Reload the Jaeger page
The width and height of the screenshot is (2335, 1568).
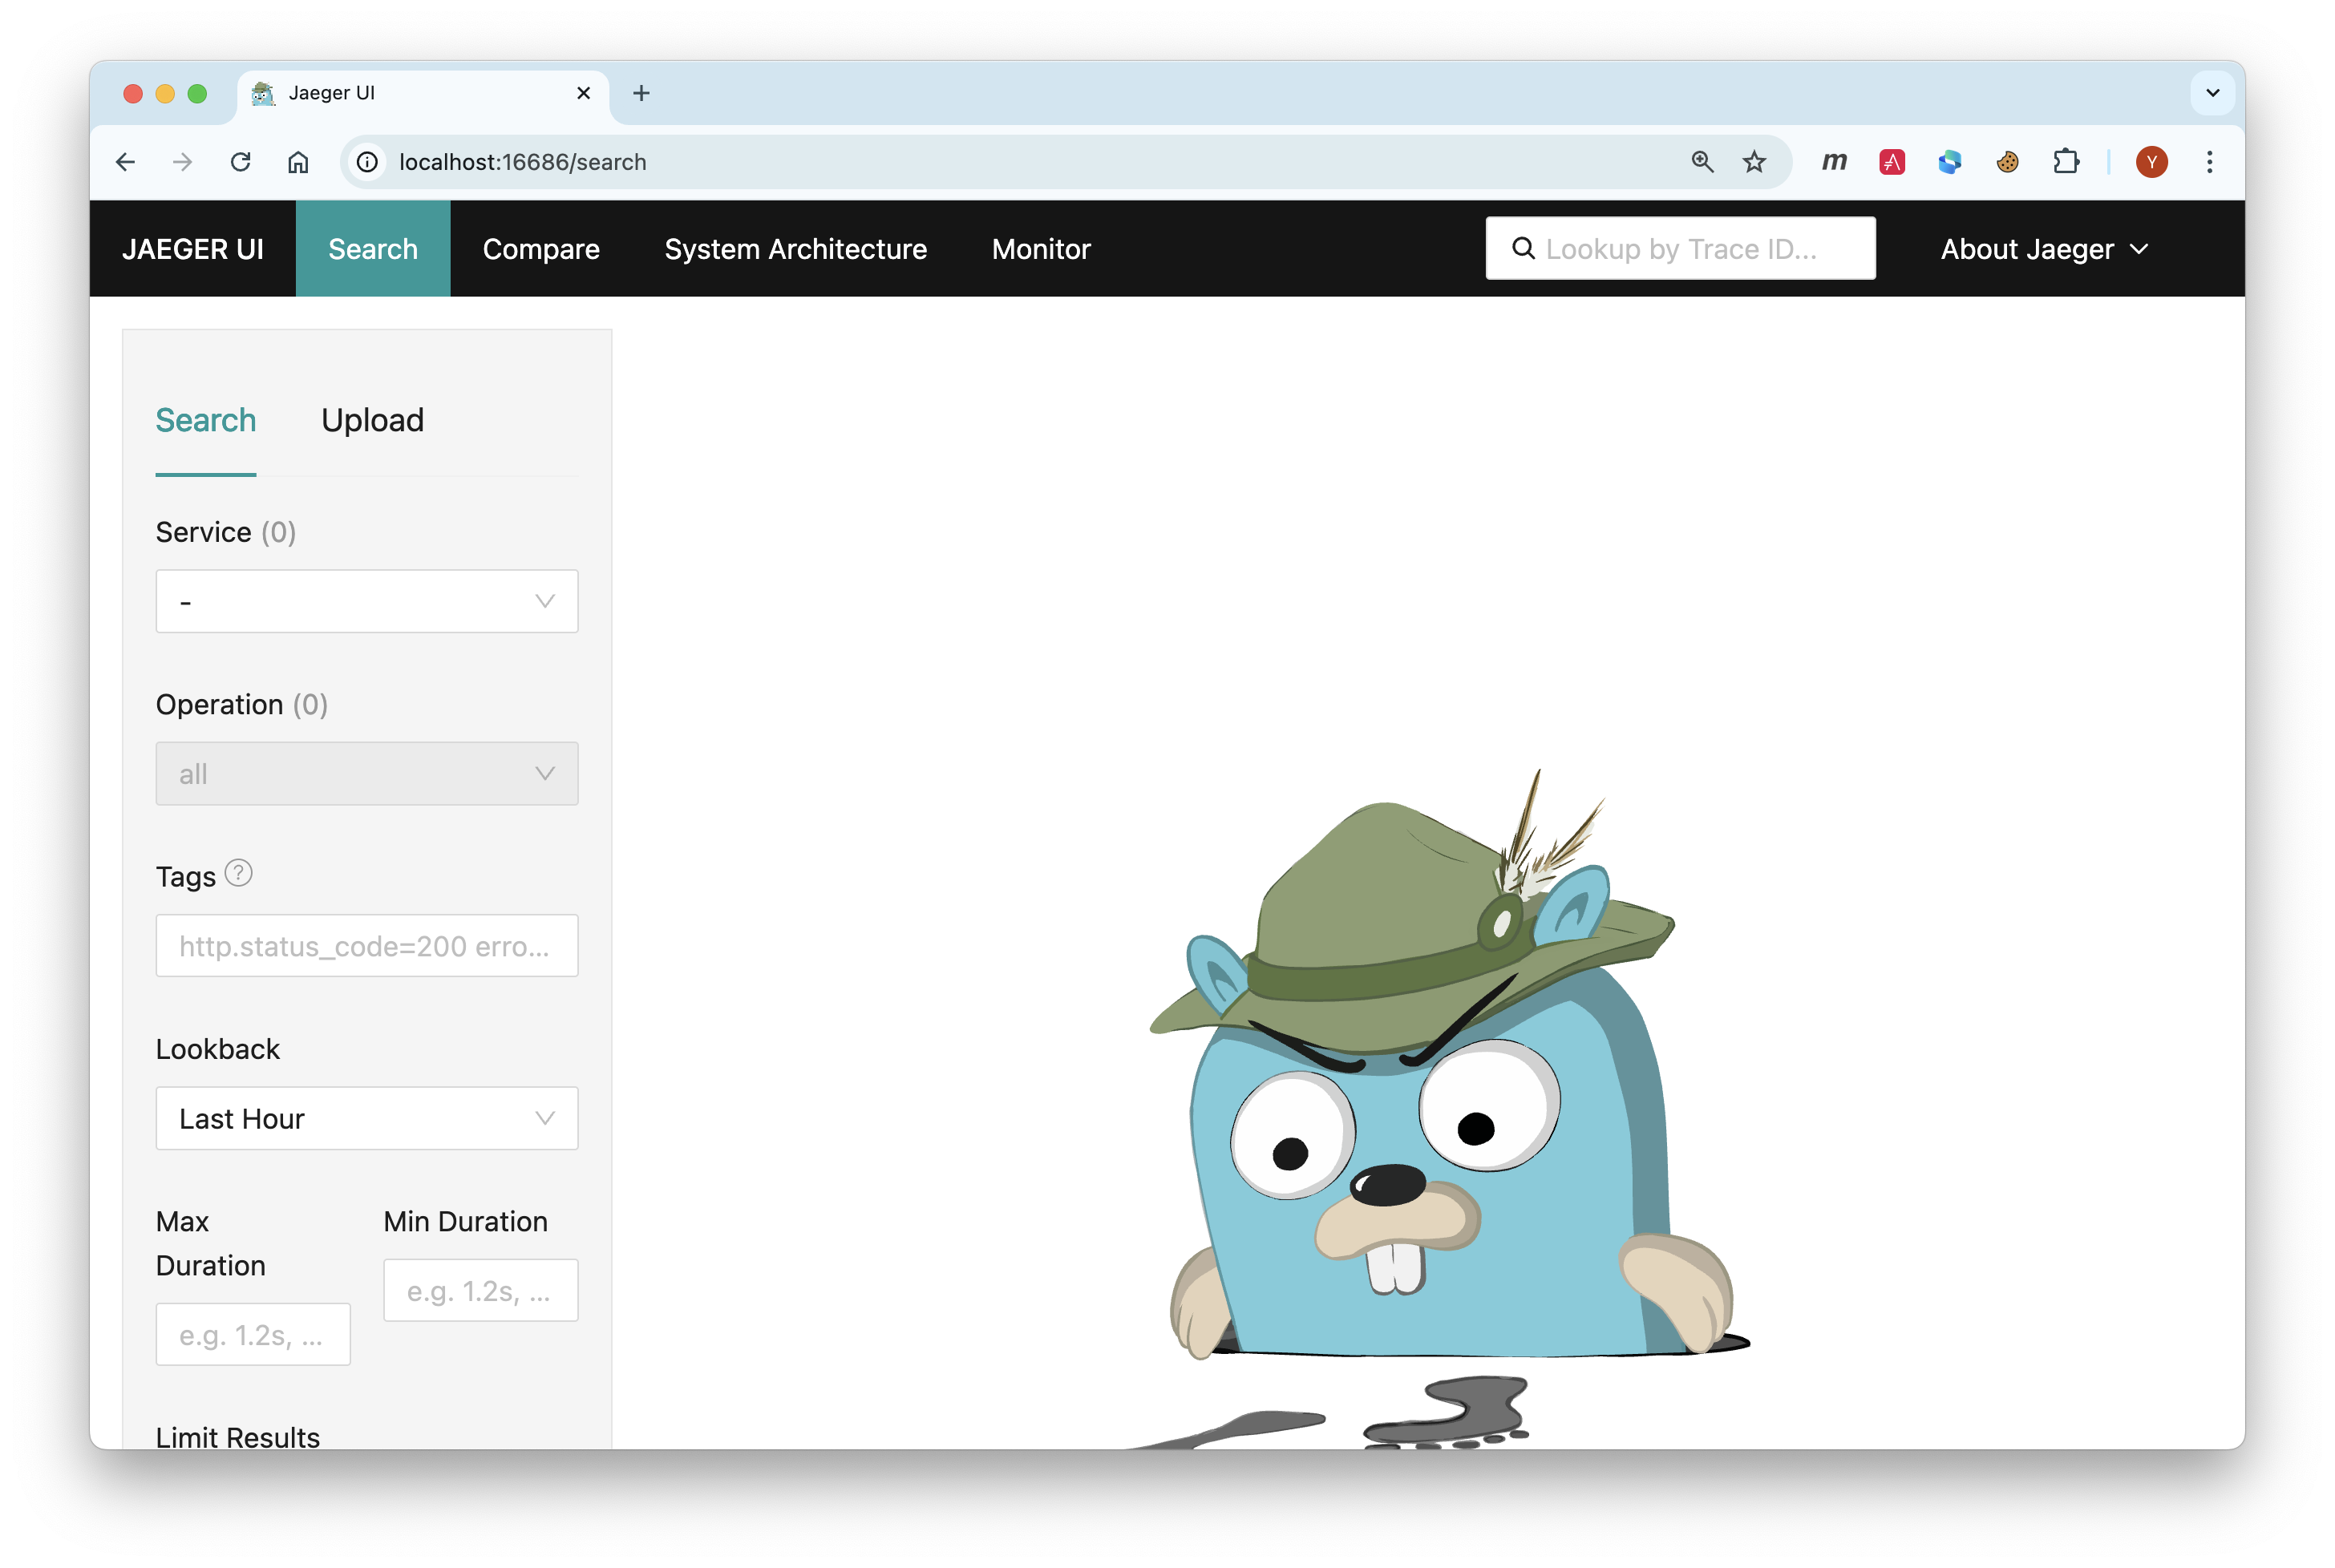click(x=240, y=162)
